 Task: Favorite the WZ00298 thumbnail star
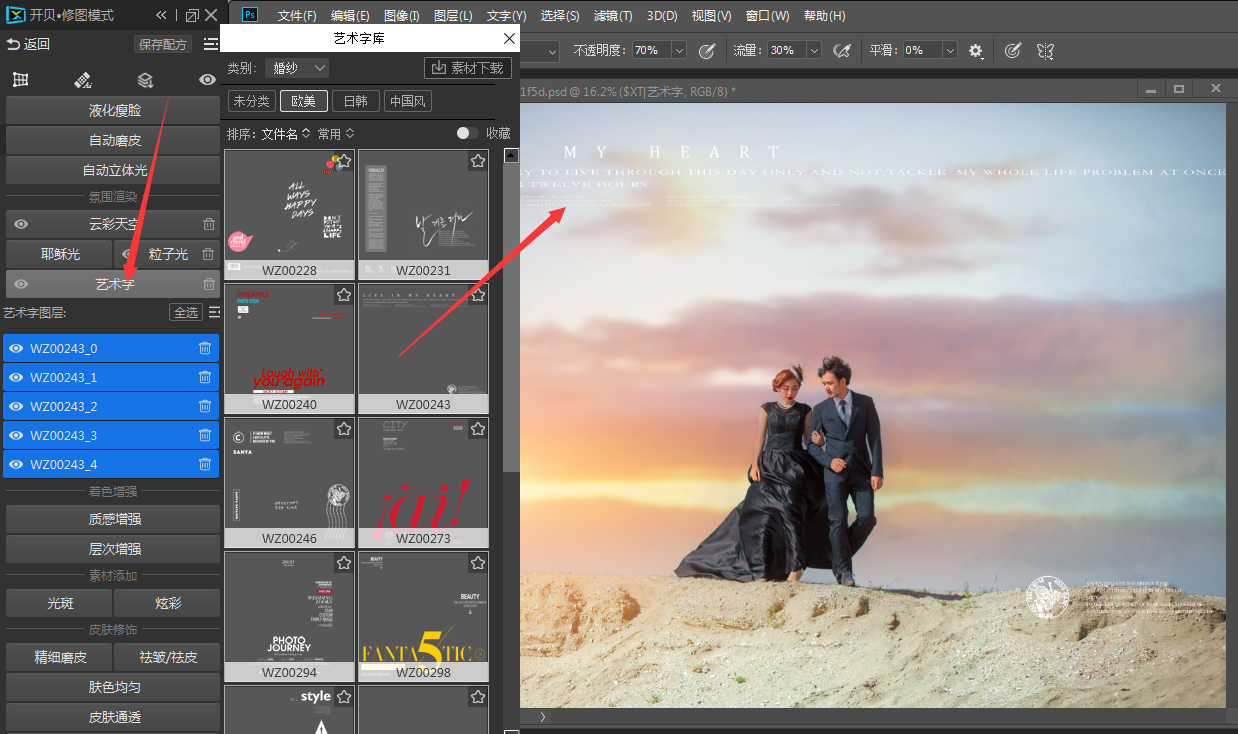point(478,562)
